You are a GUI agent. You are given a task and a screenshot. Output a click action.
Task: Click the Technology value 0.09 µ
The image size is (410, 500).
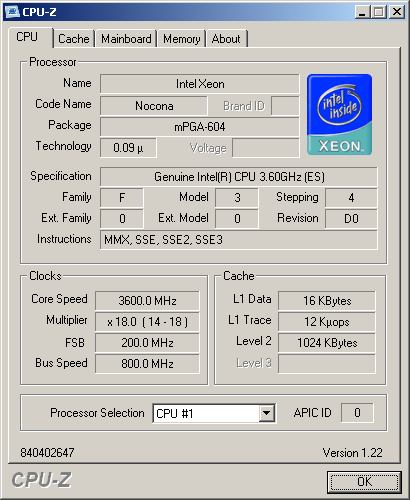(x=128, y=148)
